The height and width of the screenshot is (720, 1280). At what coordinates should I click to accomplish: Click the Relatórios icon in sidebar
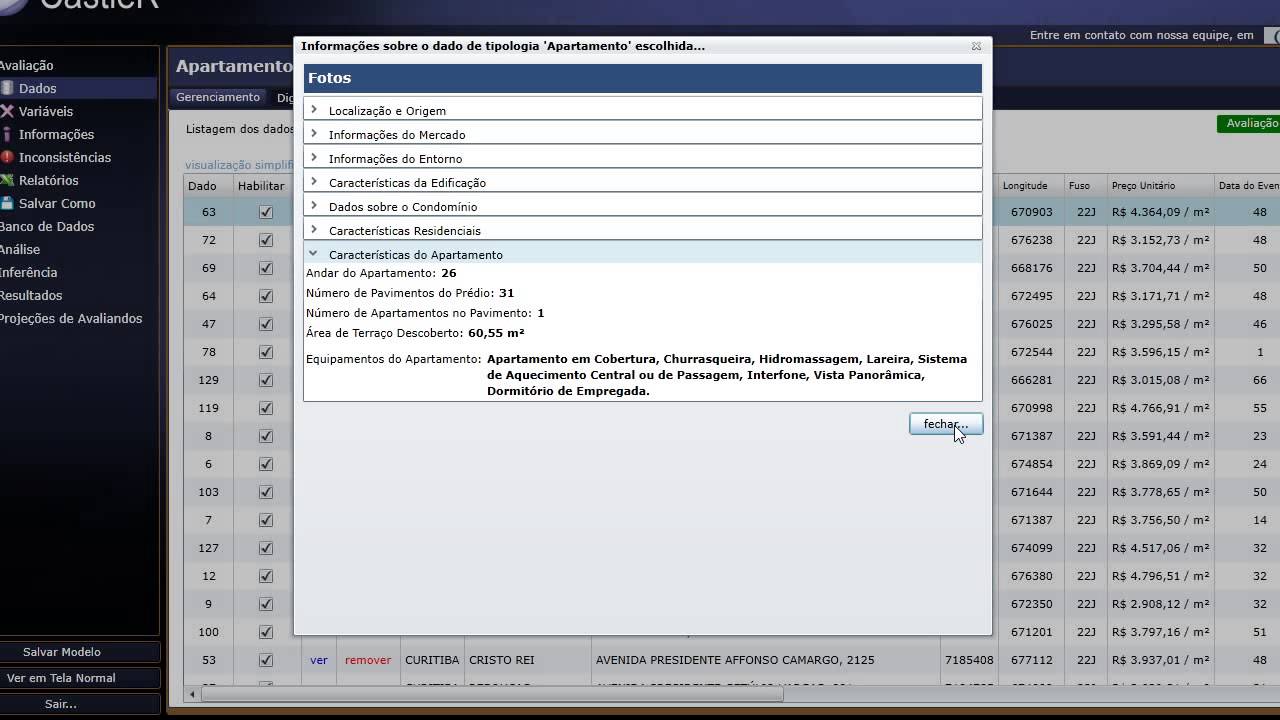pos(7,180)
